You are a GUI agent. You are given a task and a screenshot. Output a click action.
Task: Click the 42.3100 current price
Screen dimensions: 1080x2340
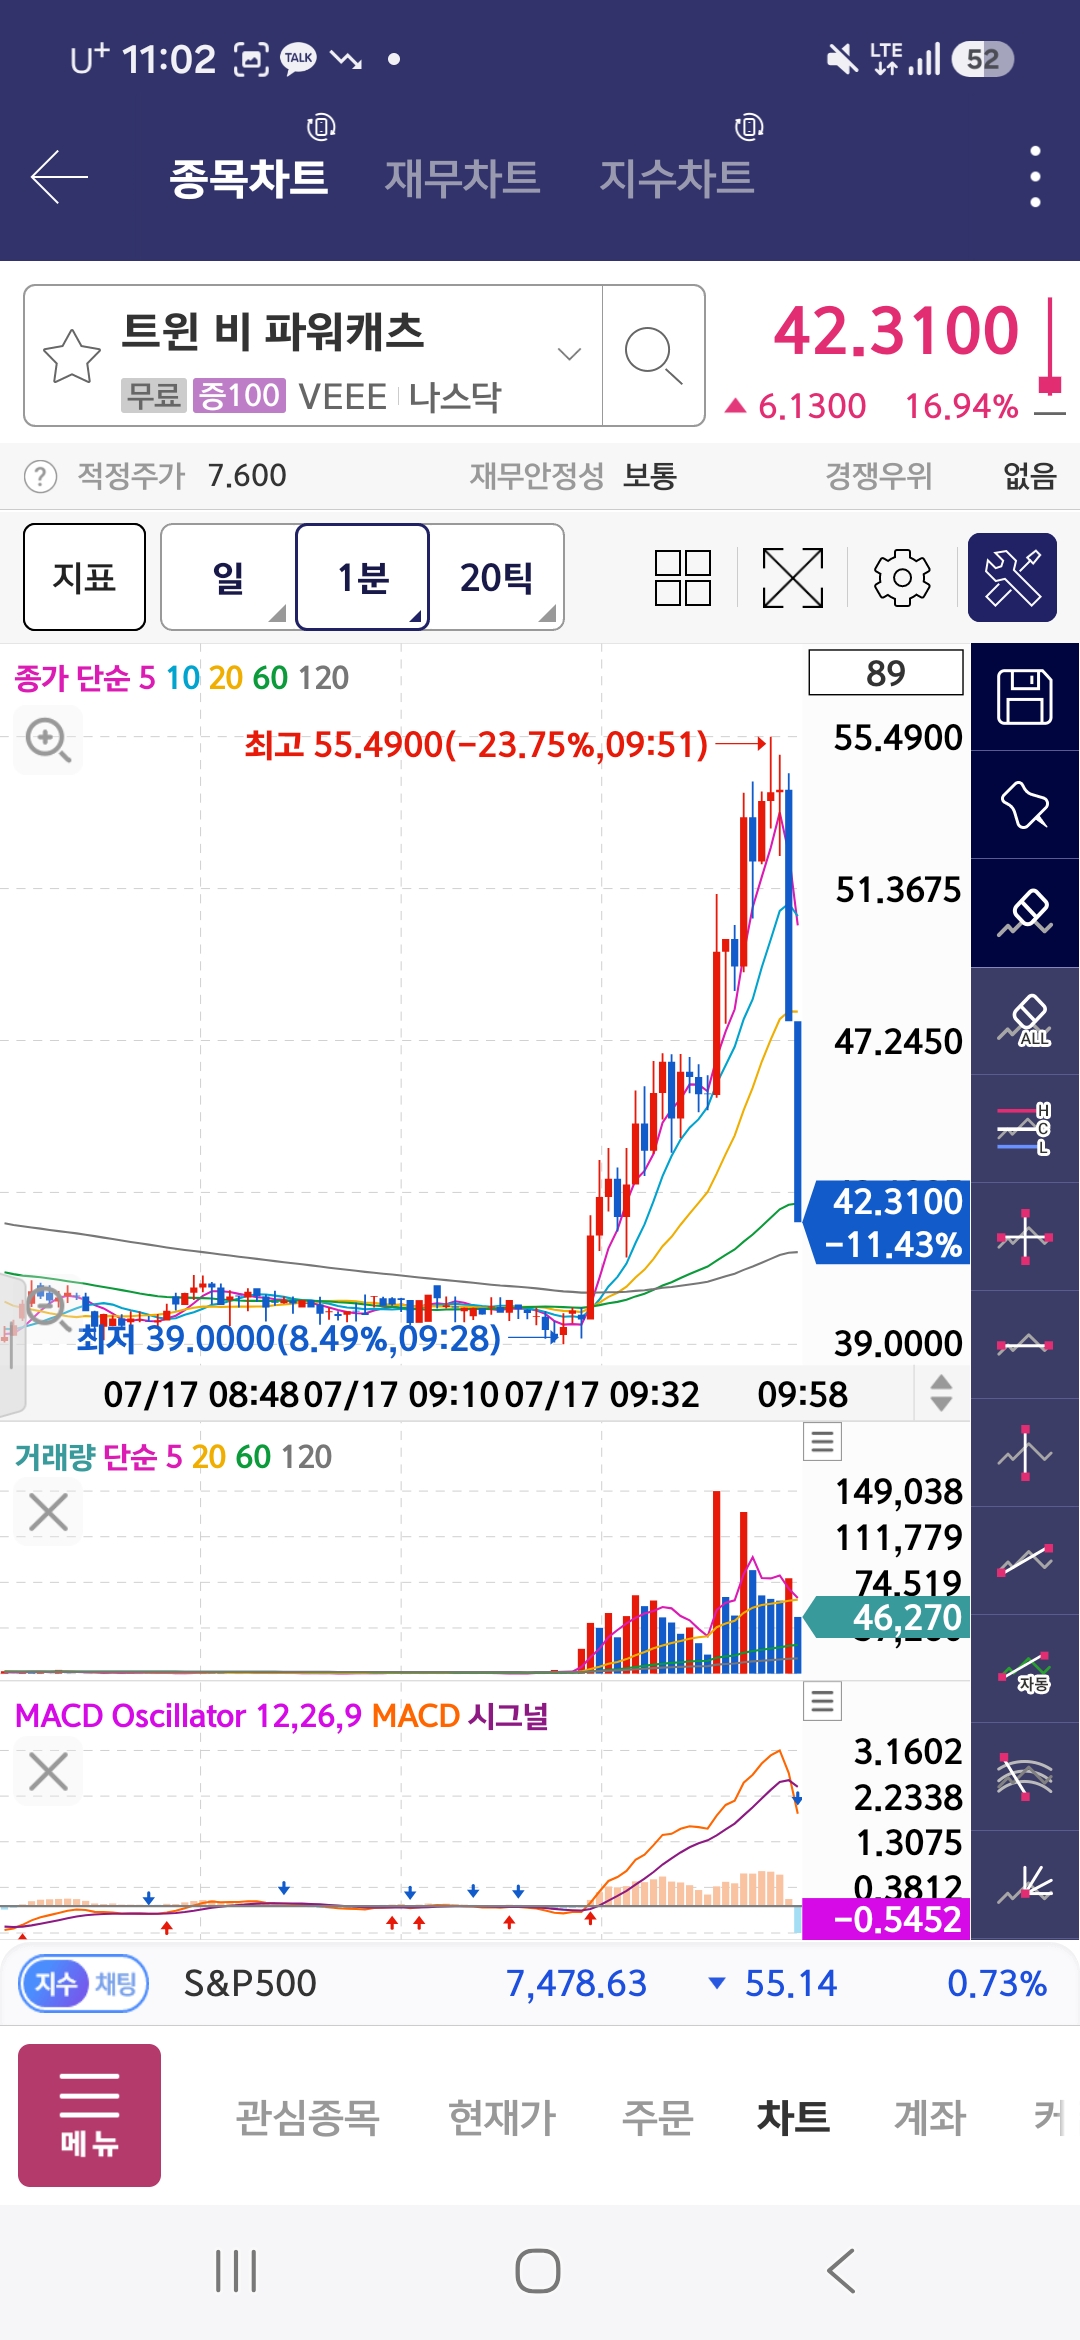click(x=895, y=331)
